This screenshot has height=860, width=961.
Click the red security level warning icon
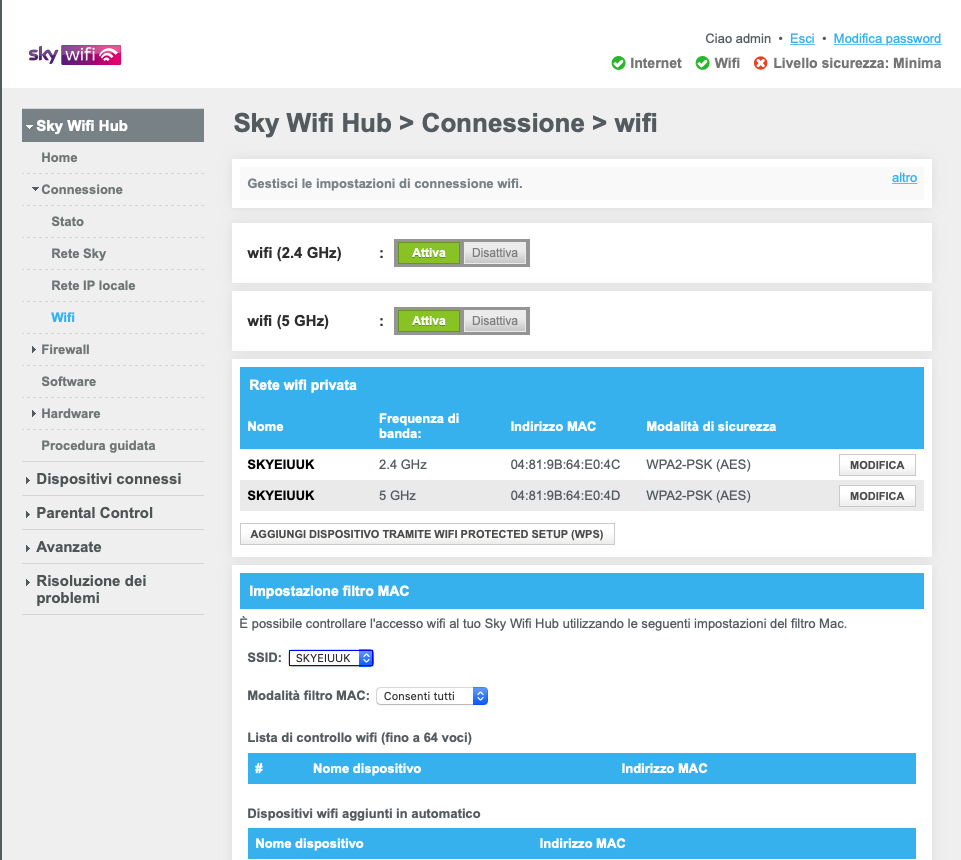(761, 64)
